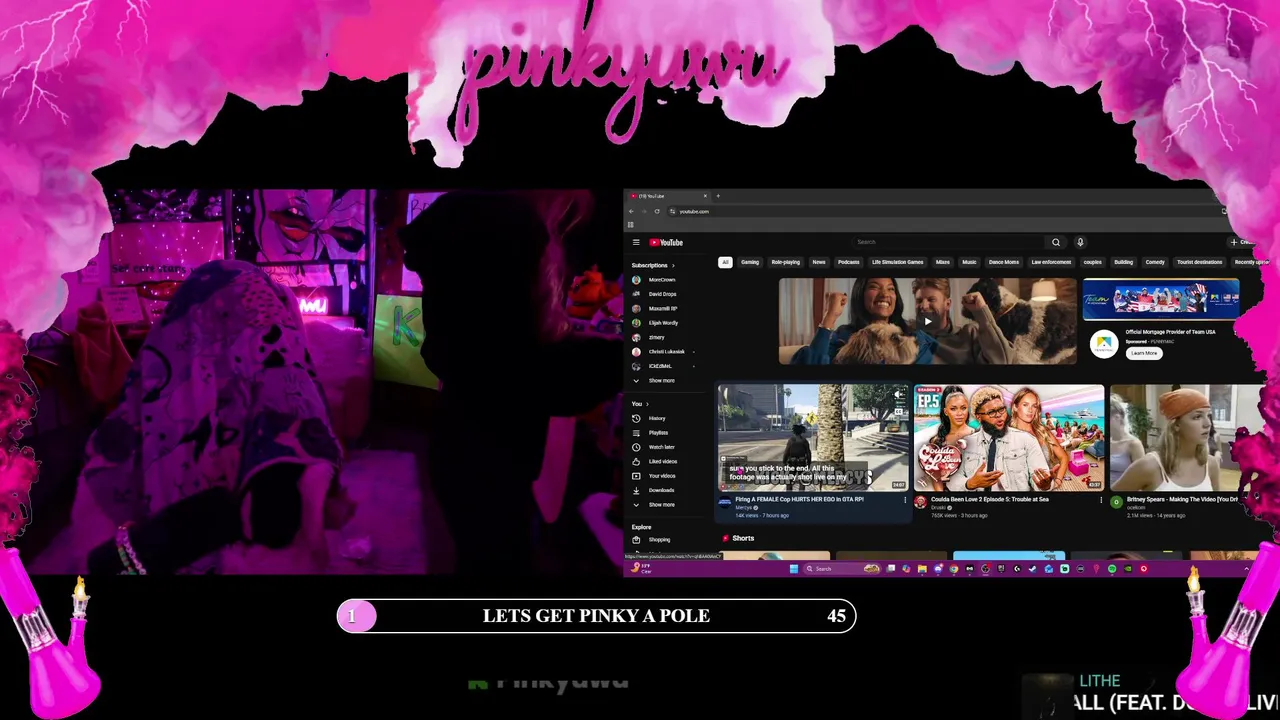
Task: Open the browser apps grid bookmark icon
Action: (630, 225)
